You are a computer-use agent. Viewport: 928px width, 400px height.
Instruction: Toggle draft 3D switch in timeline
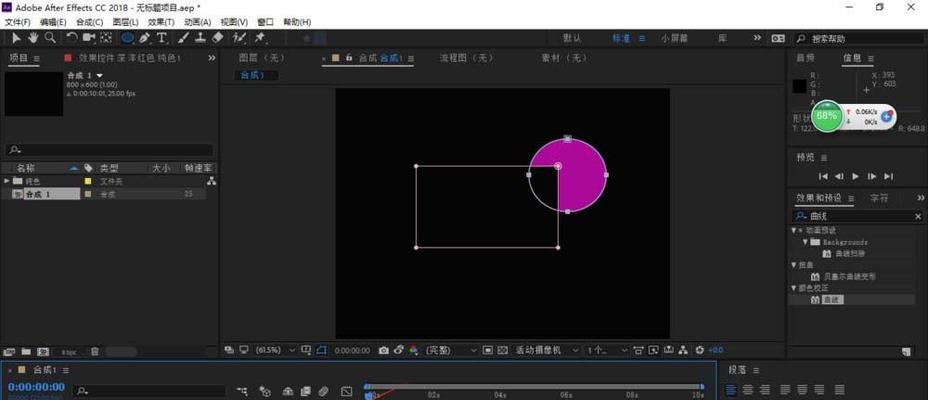click(x=265, y=391)
